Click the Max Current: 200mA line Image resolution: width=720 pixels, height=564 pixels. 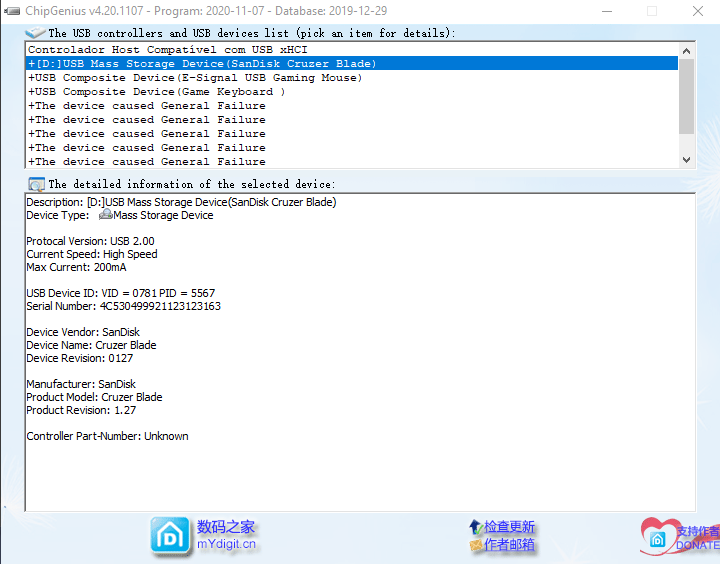coord(76,267)
